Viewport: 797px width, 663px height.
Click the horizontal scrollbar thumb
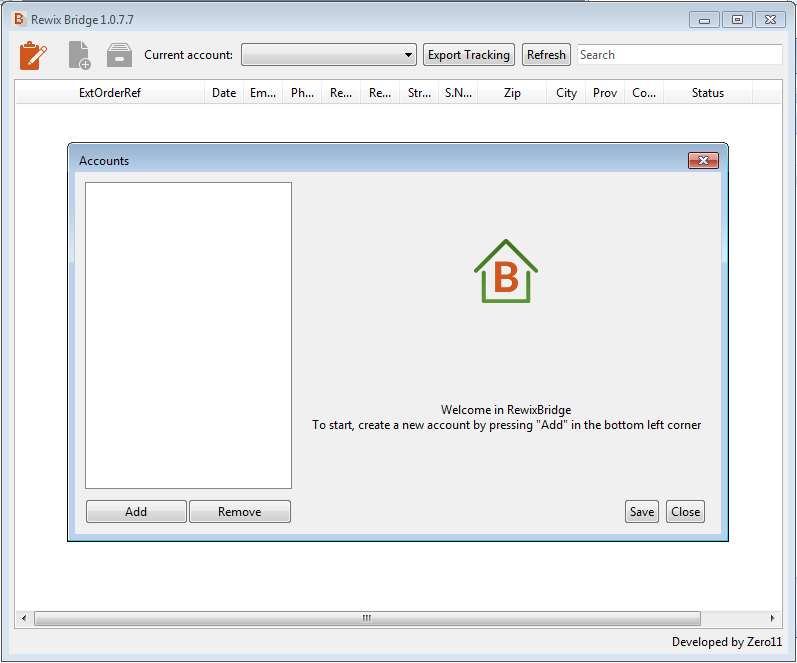click(367, 618)
